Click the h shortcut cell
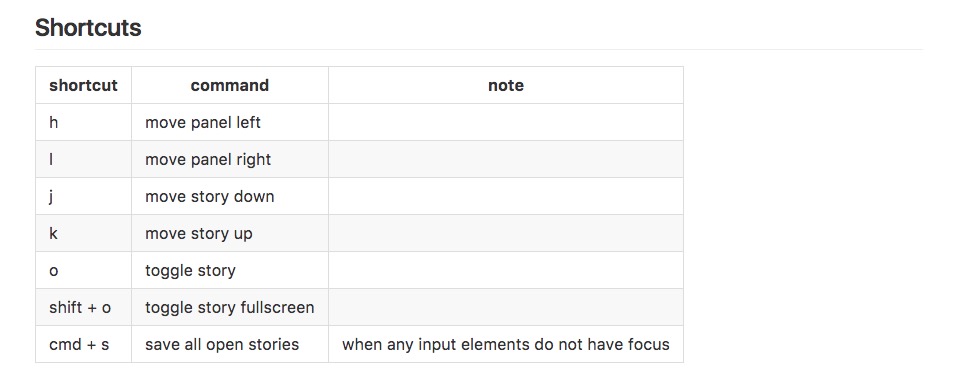964x385 pixels. pyautogui.click(x=83, y=122)
